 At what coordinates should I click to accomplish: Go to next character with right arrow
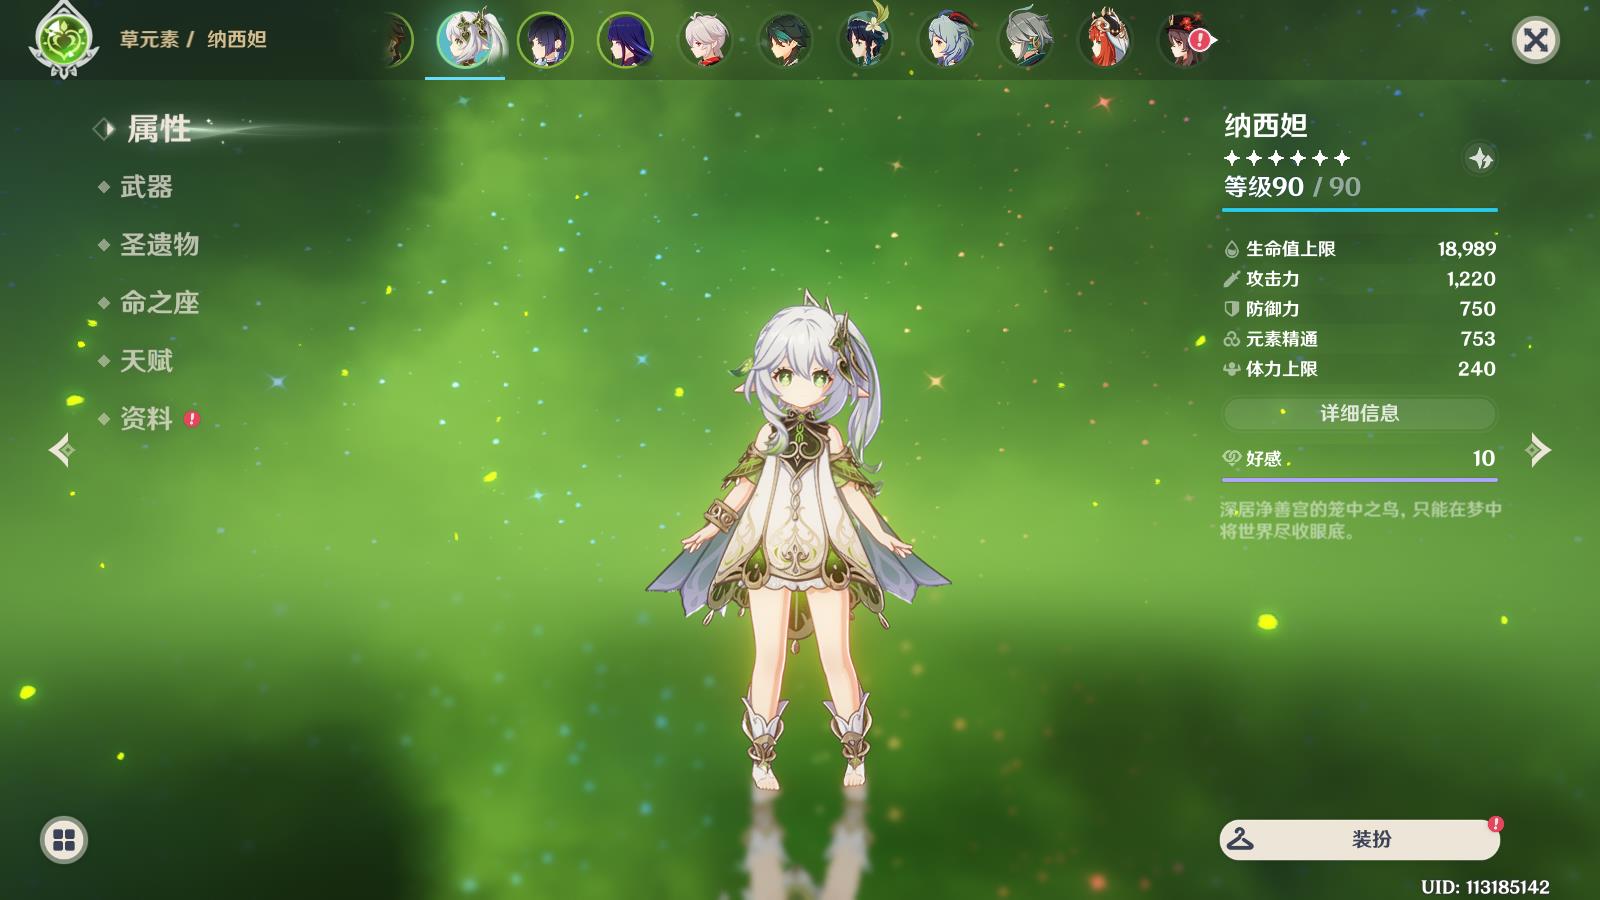coord(1538,450)
